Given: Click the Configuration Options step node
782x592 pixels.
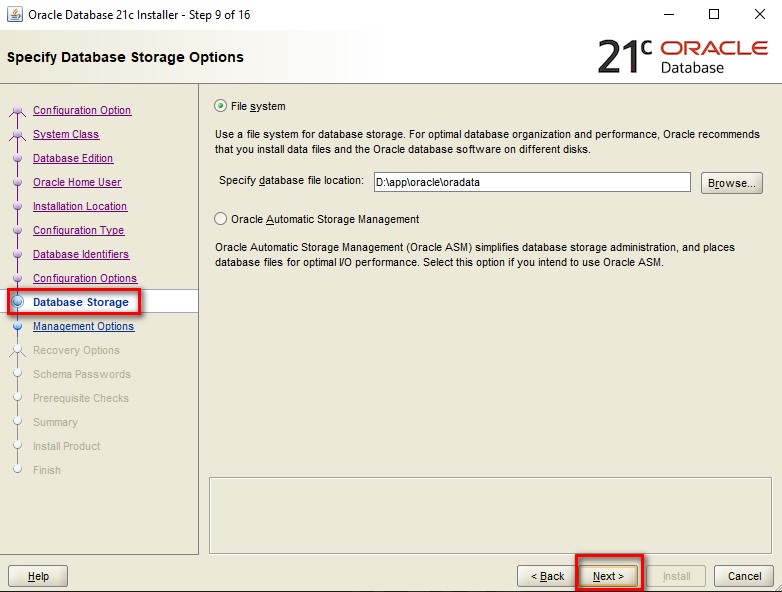Looking at the screenshot, I should [x=17, y=278].
